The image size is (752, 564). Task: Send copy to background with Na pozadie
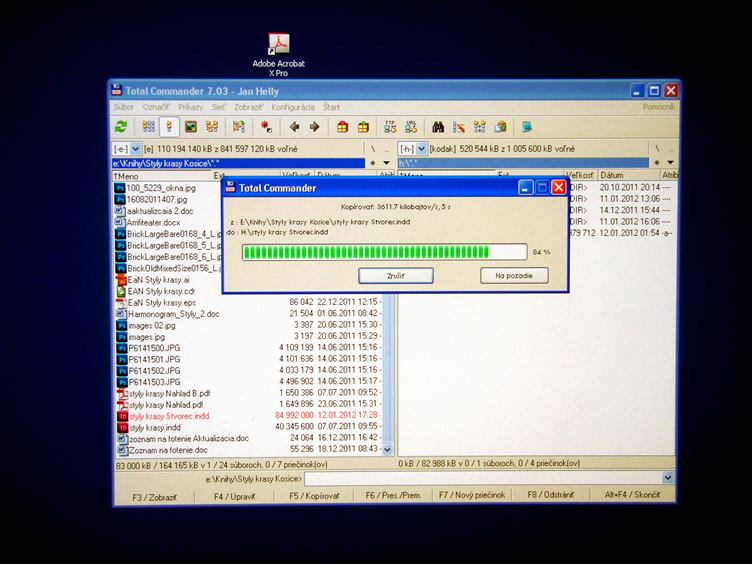514,276
